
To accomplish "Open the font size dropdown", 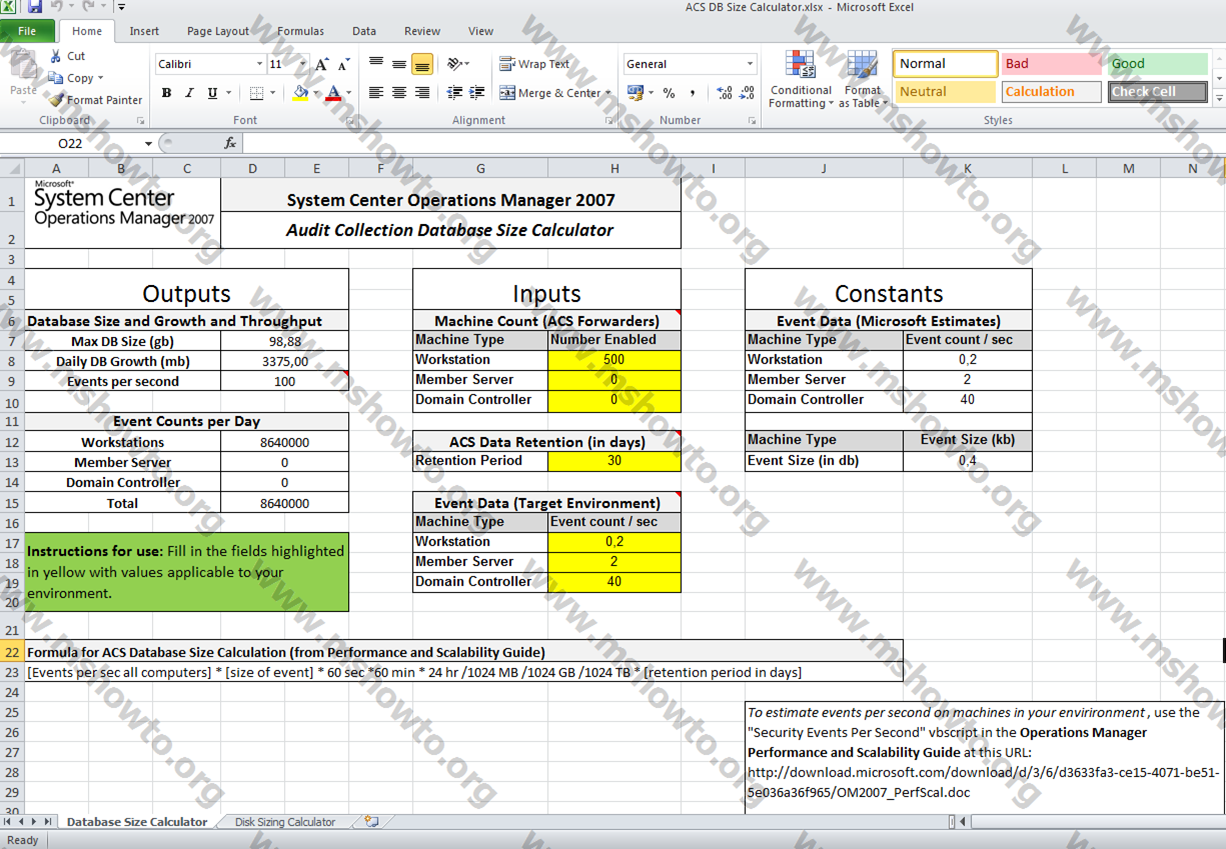I will click(304, 64).
